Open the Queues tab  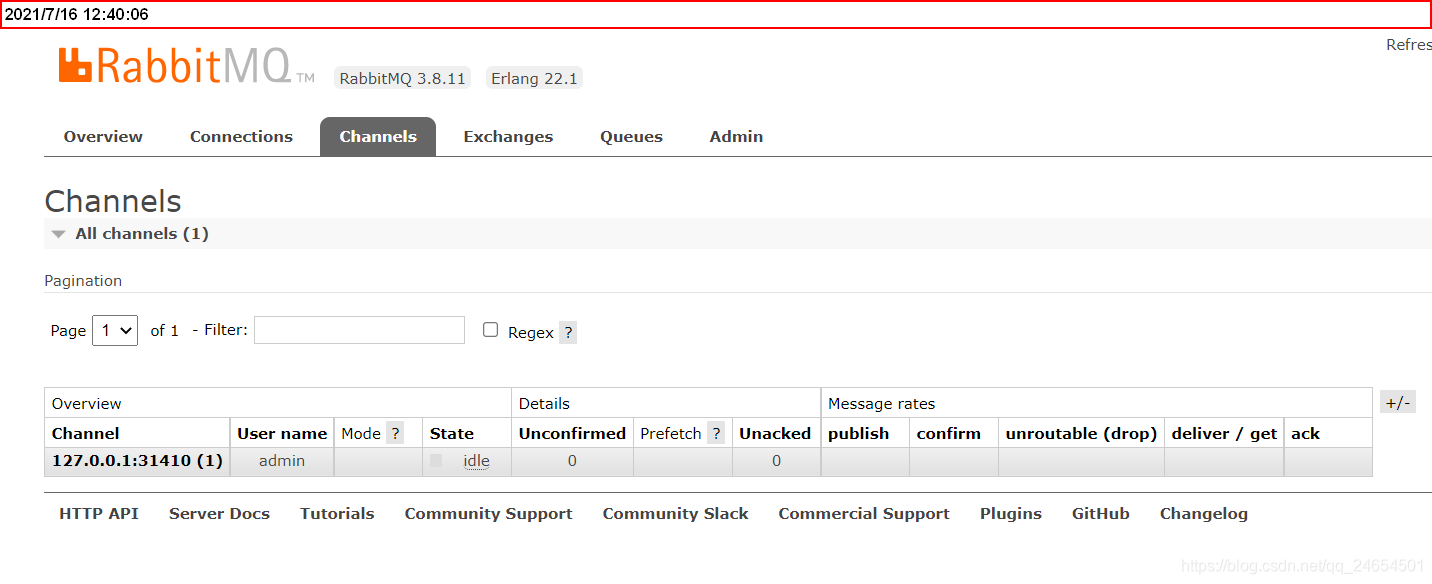[631, 137]
